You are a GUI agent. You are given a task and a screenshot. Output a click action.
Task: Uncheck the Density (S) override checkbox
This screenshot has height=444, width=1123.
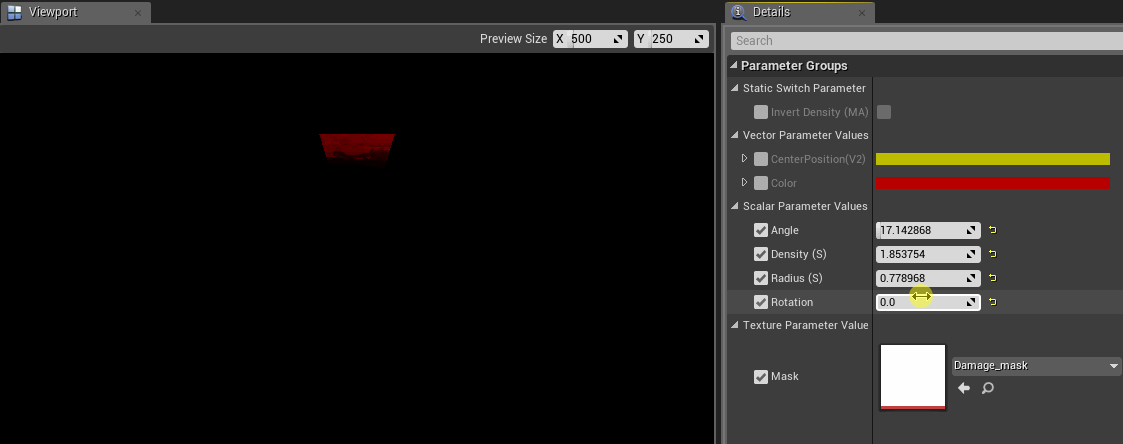(x=761, y=254)
